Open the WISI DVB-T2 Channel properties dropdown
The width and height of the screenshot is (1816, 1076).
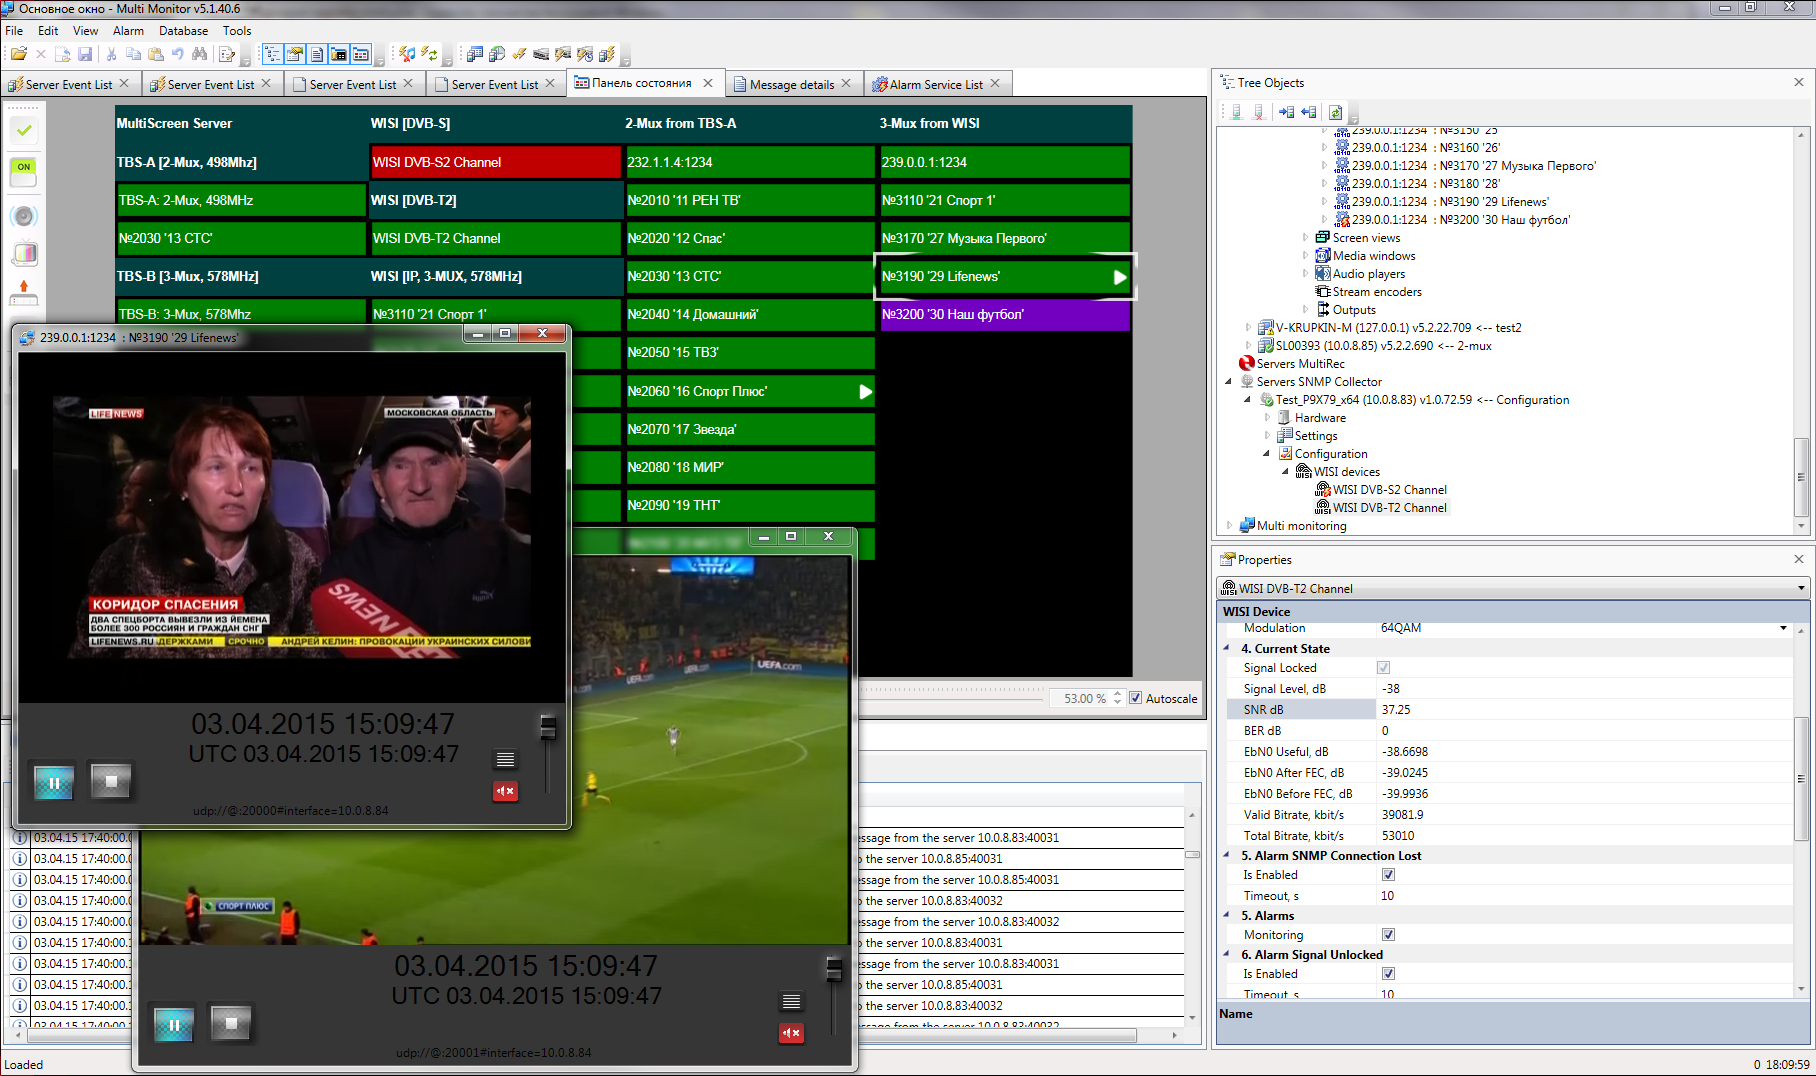click(x=1801, y=588)
